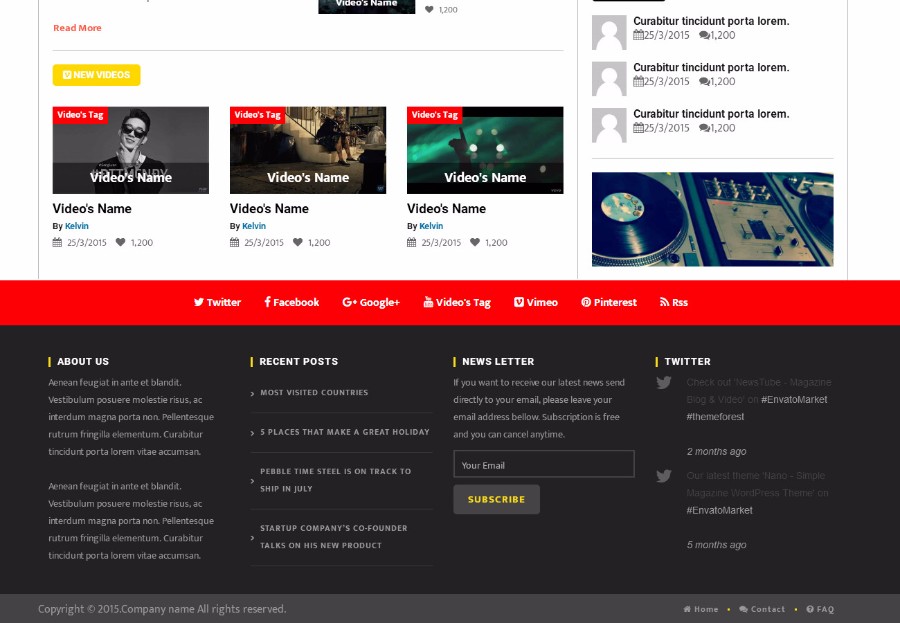Open the Vimeo link in social bar
This screenshot has width=900, height=623.
point(536,302)
